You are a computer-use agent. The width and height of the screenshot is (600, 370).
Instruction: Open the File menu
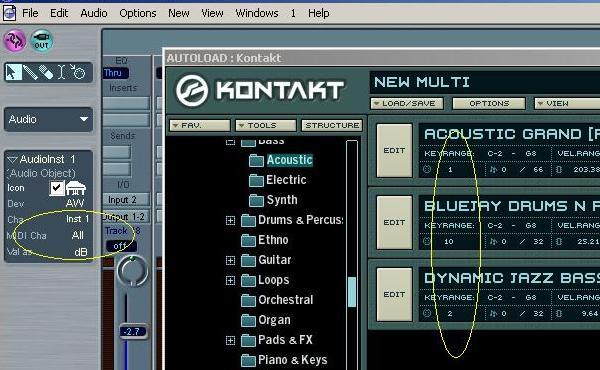point(30,13)
